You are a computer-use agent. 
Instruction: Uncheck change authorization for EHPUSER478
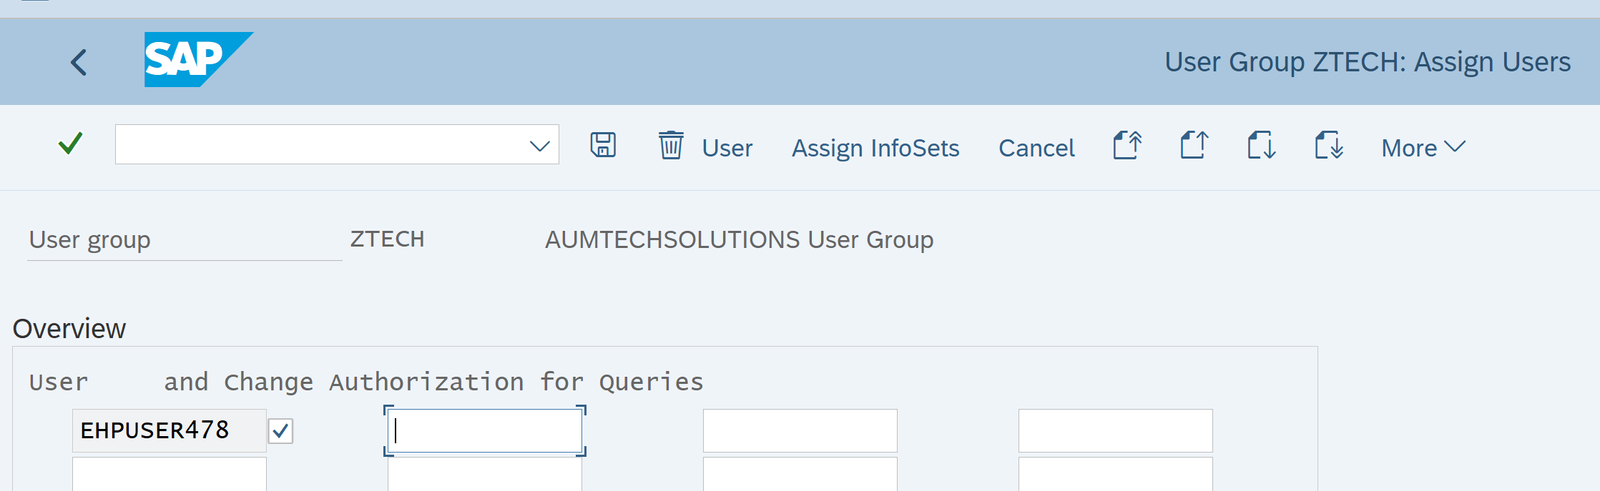coord(281,431)
